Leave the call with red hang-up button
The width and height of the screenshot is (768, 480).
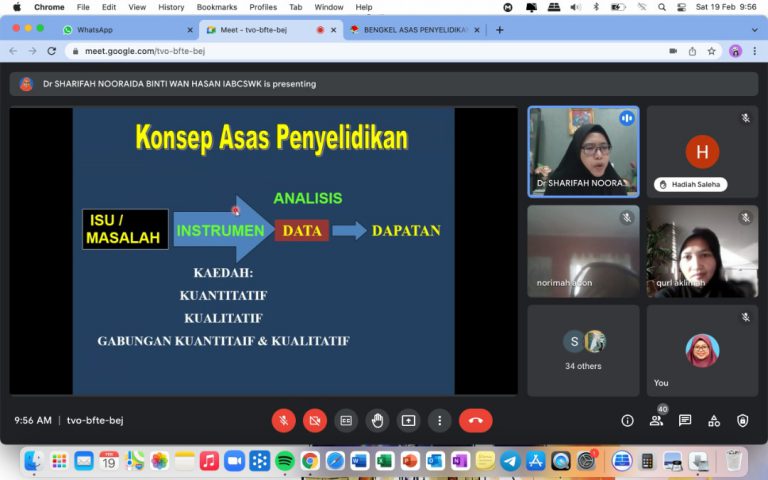(x=475, y=421)
